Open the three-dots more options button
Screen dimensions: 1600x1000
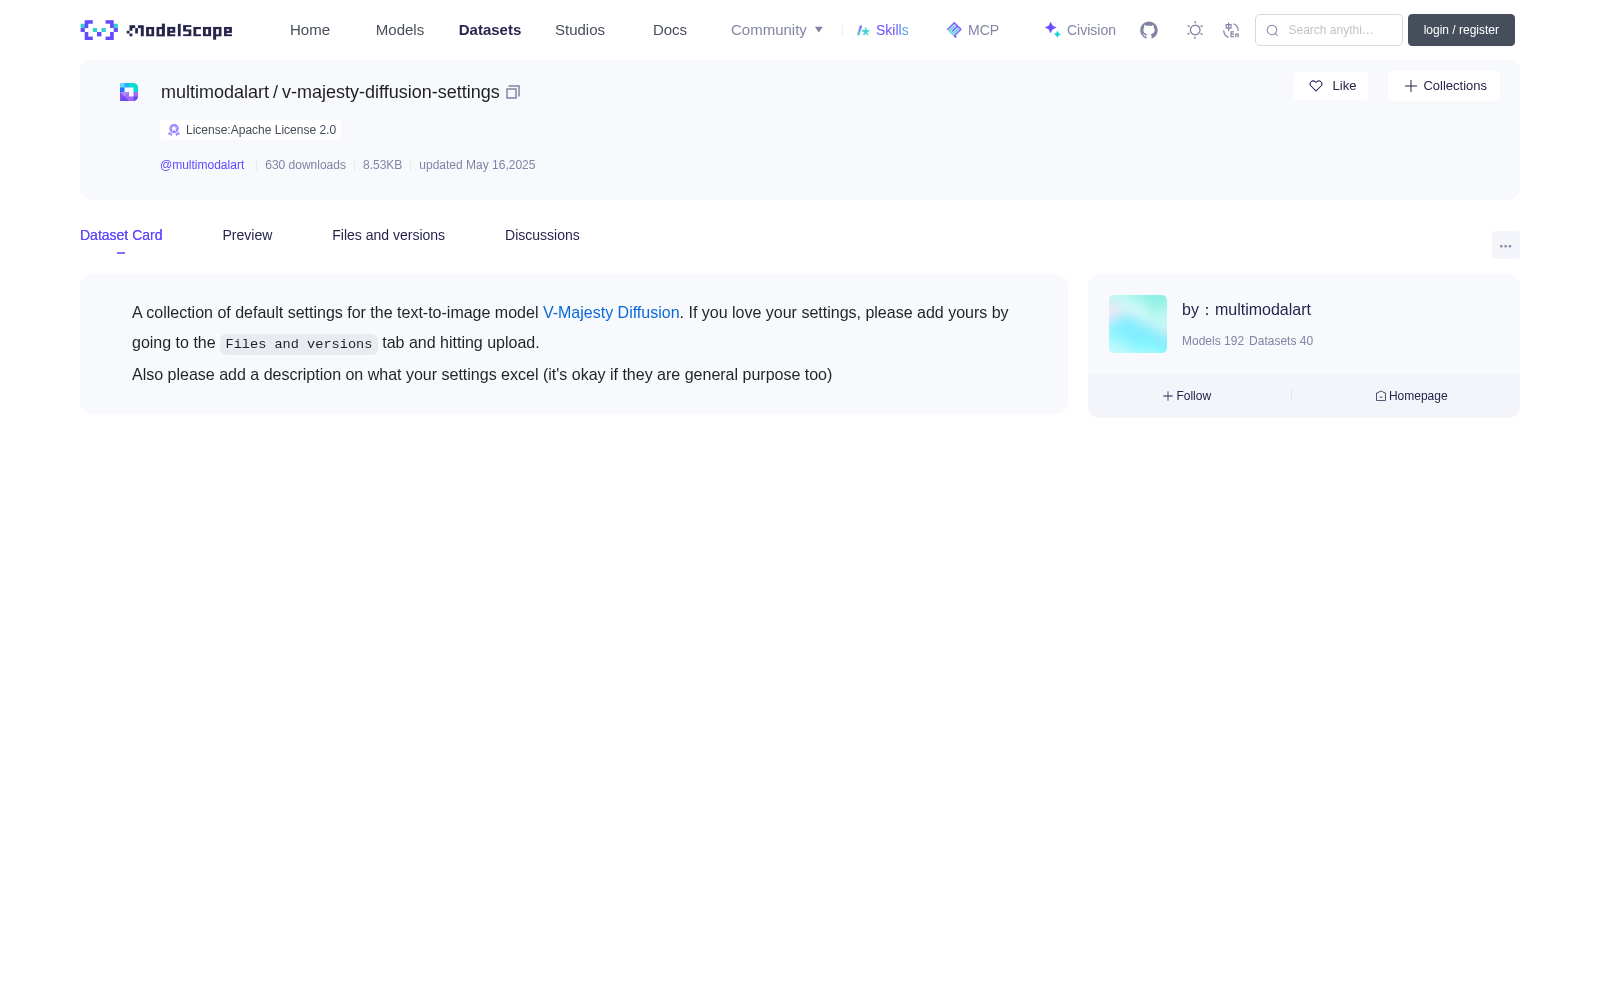[x=1506, y=245]
